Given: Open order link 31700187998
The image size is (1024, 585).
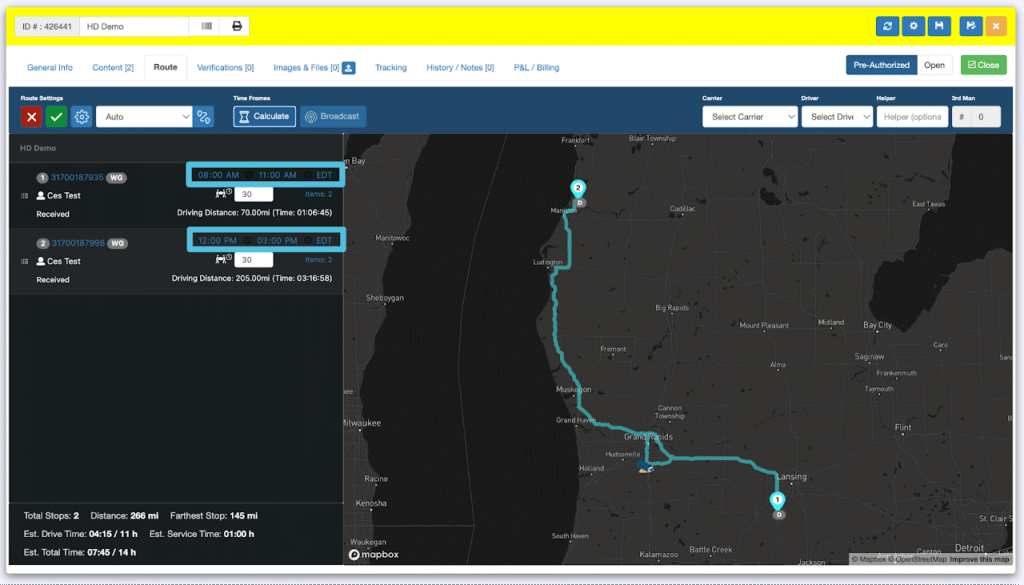Looking at the screenshot, I should [x=78, y=243].
